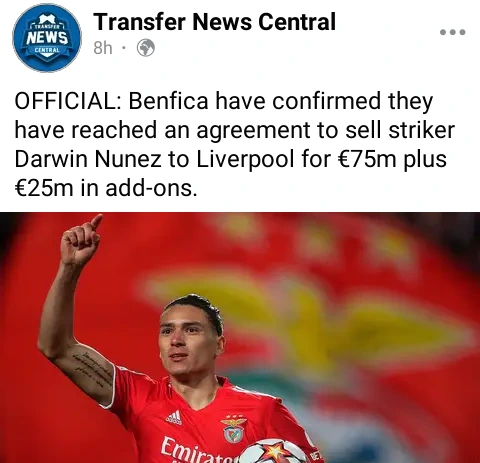
Task: Open the attached Benfica player photo
Action: point(240,338)
